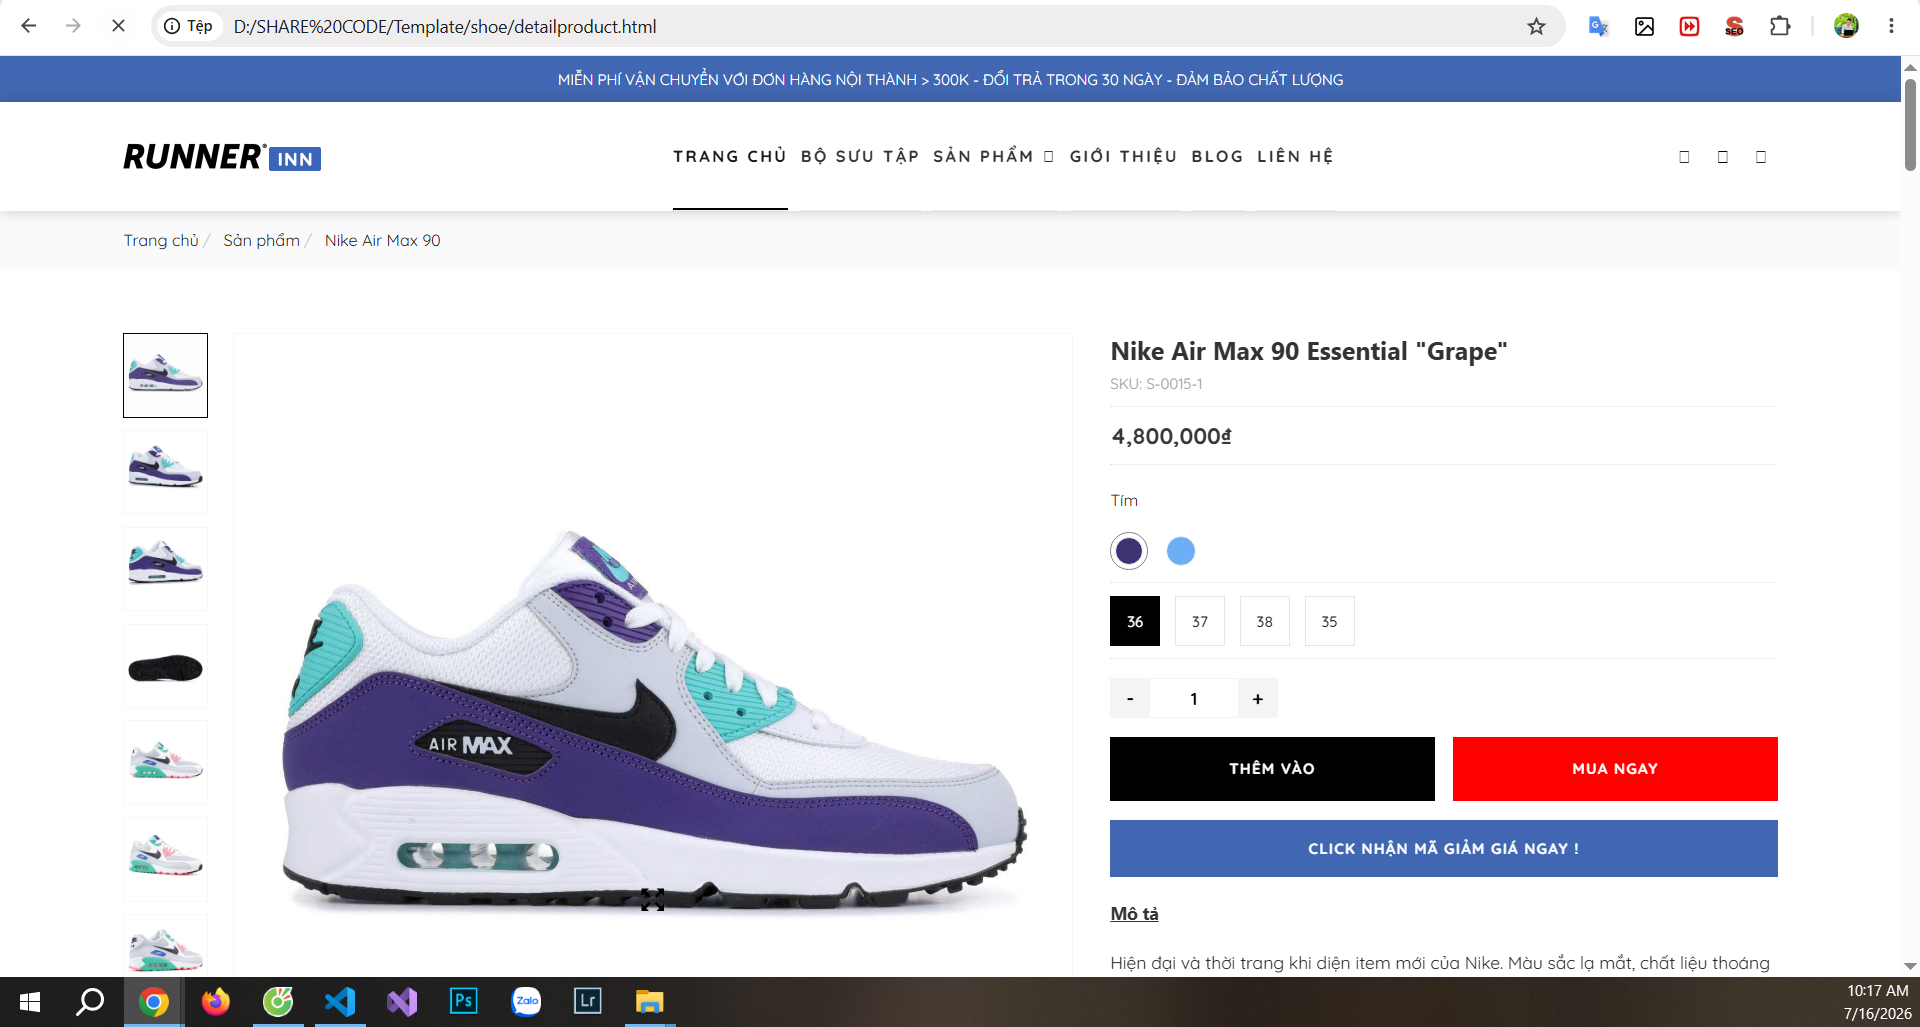Select the second shoe thumbnail

click(165, 472)
